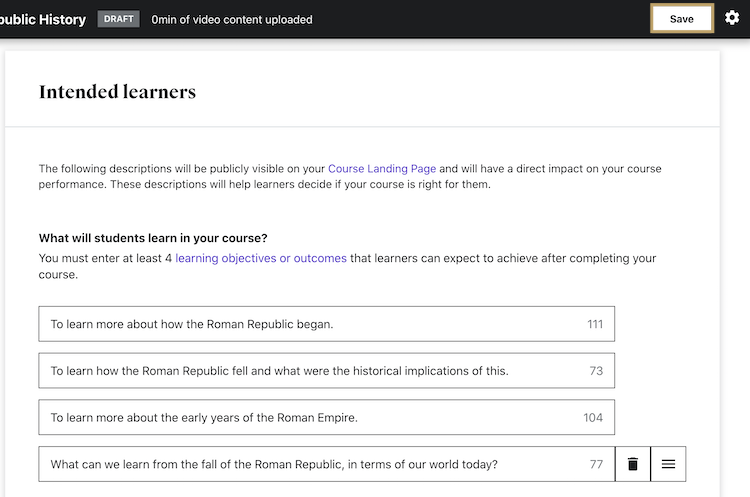Click the 77 character counter in fourth objective
Image resolution: width=750 pixels, height=497 pixels.
(596, 464)
